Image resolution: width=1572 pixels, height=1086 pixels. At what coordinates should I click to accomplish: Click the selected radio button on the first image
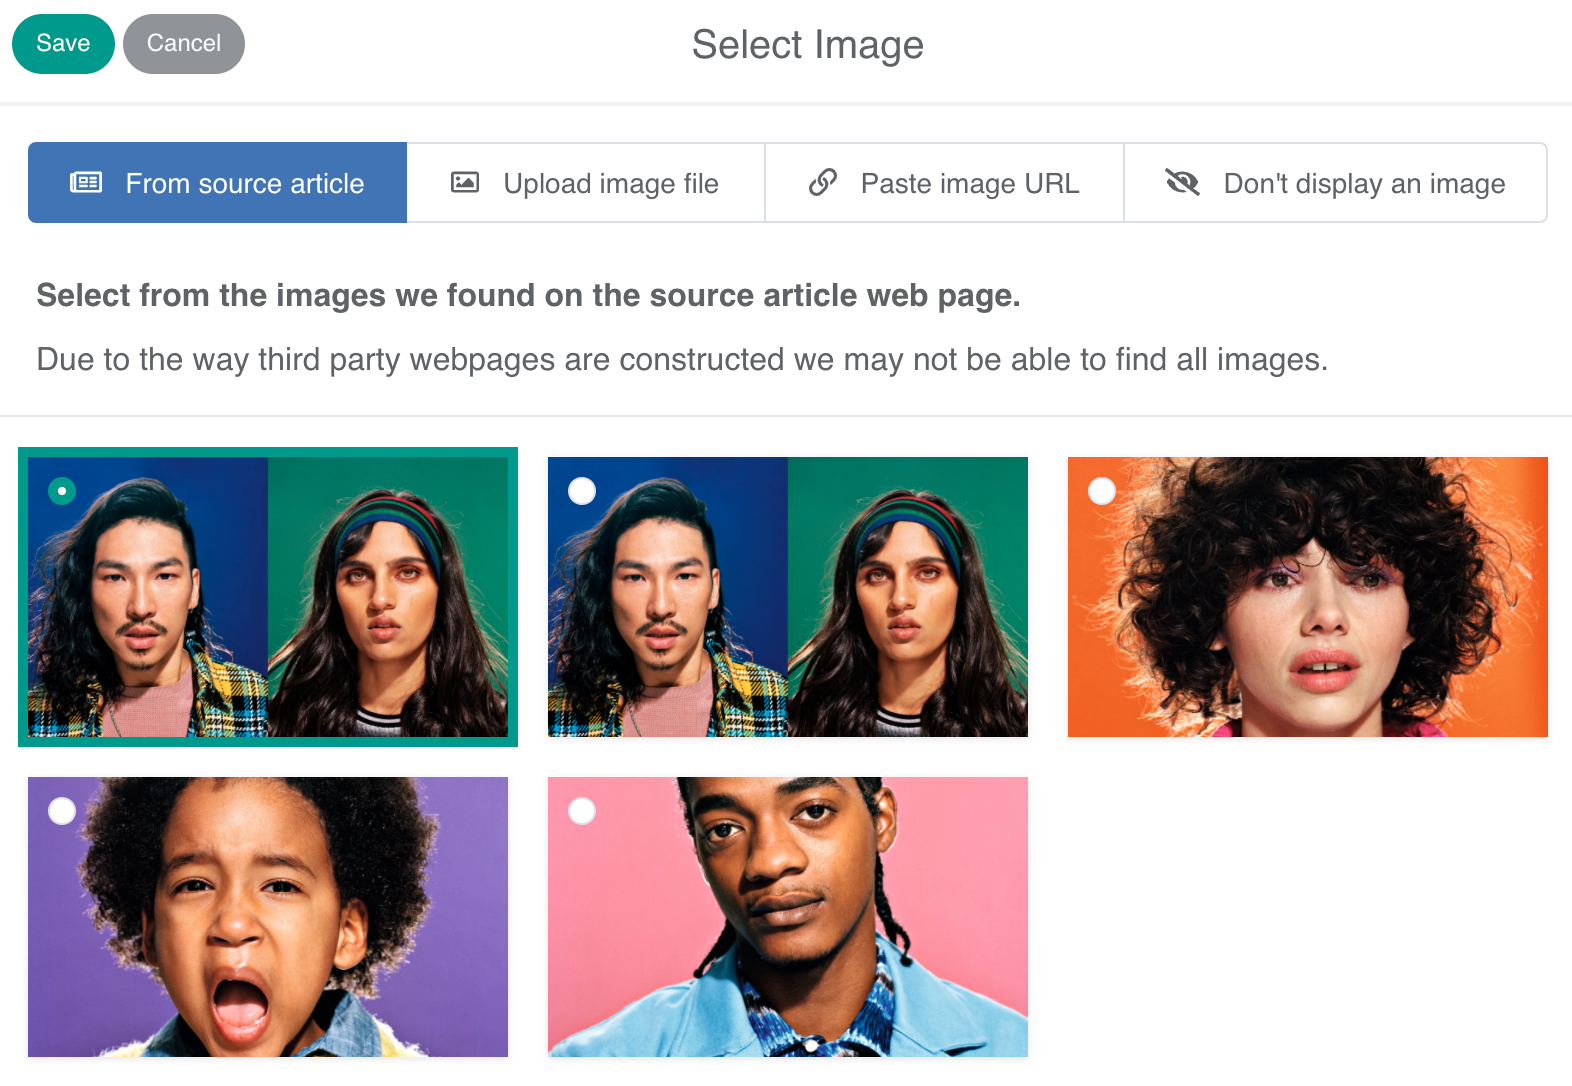(x=62, y=491)
